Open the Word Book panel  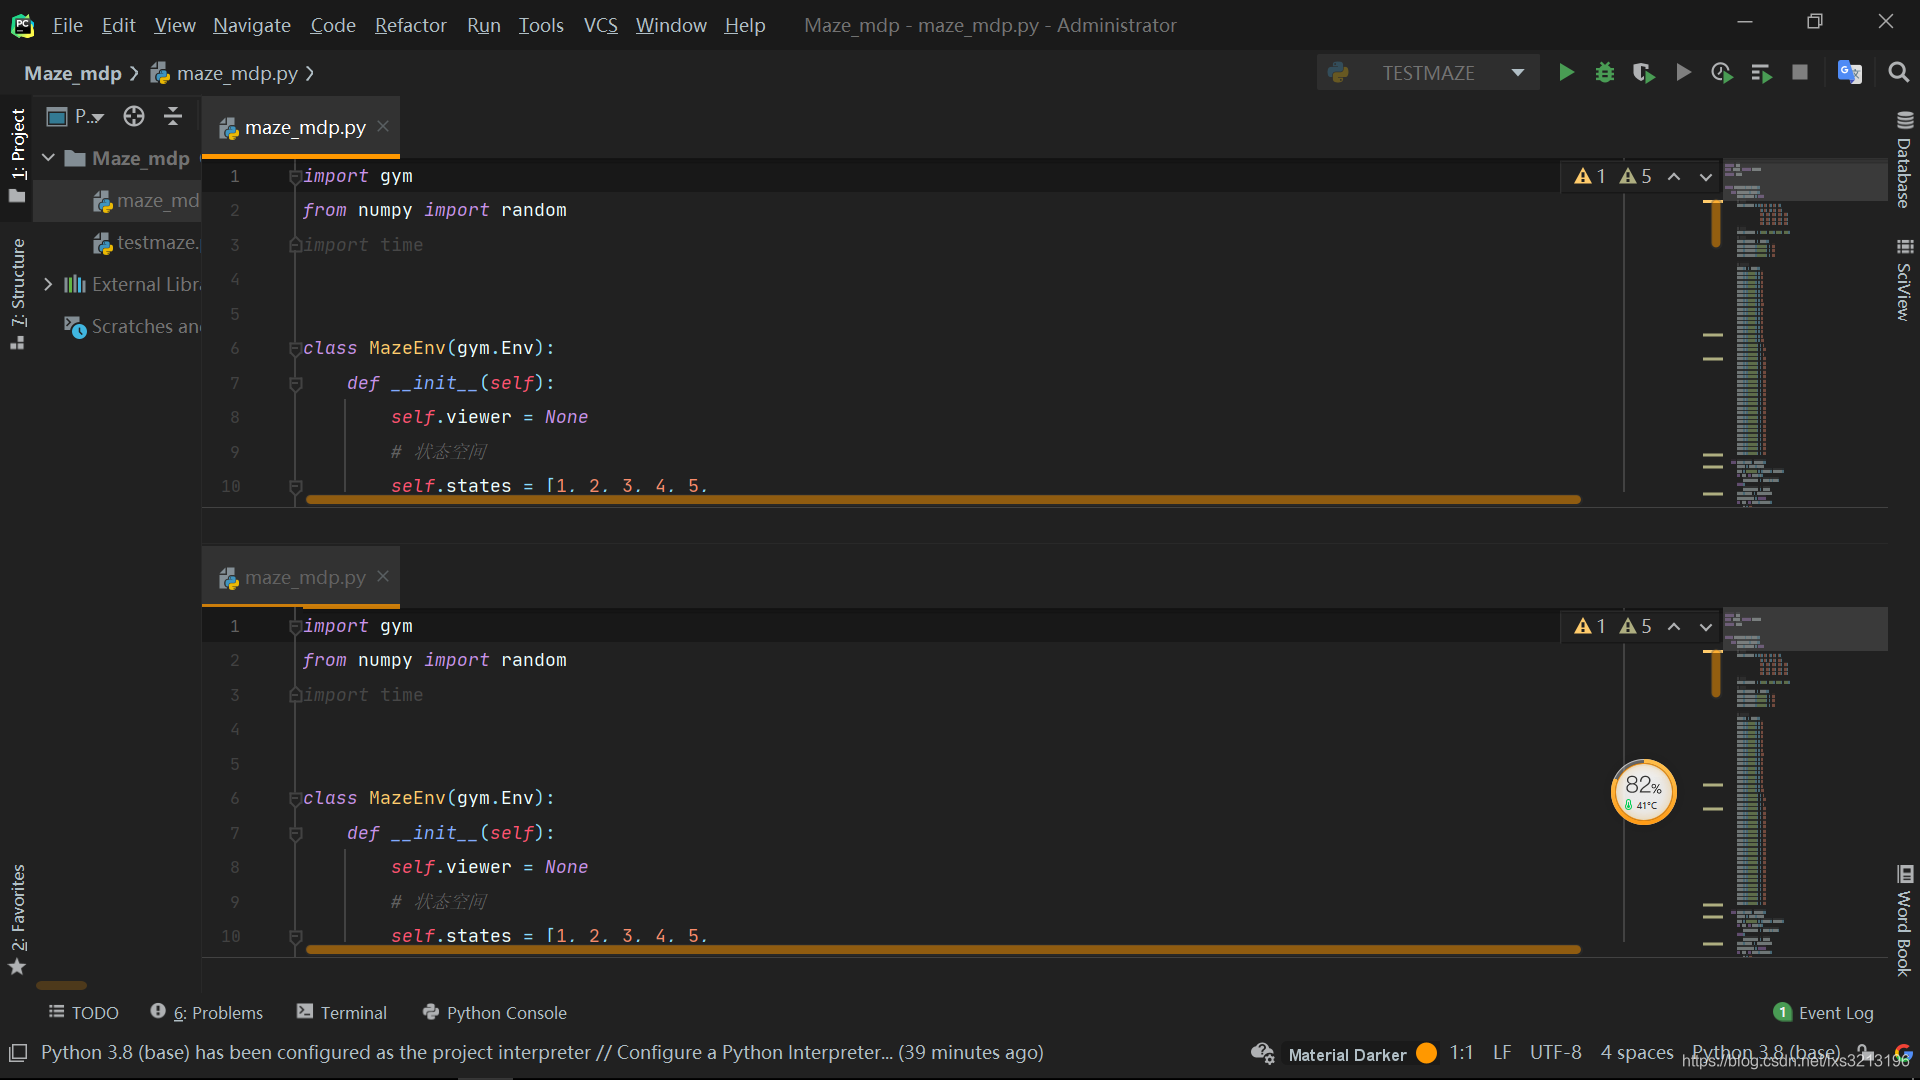[x=1905, y=920]
